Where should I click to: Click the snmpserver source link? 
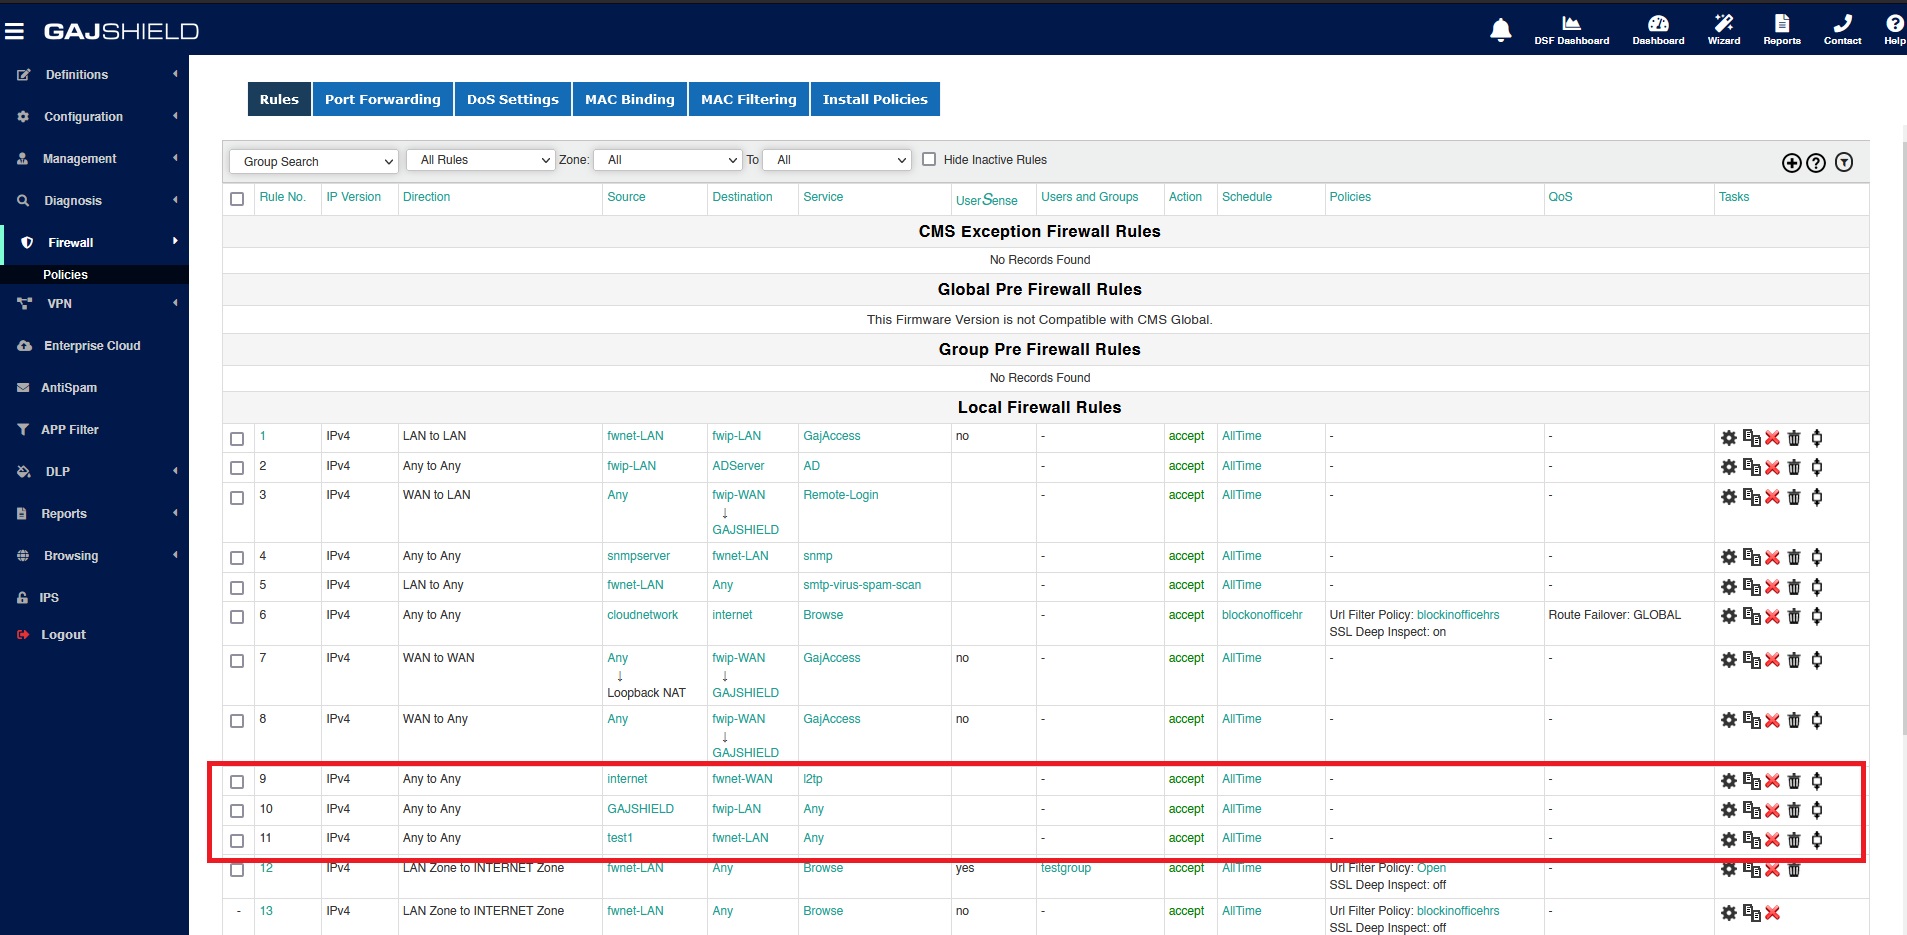tap(638, 556)
